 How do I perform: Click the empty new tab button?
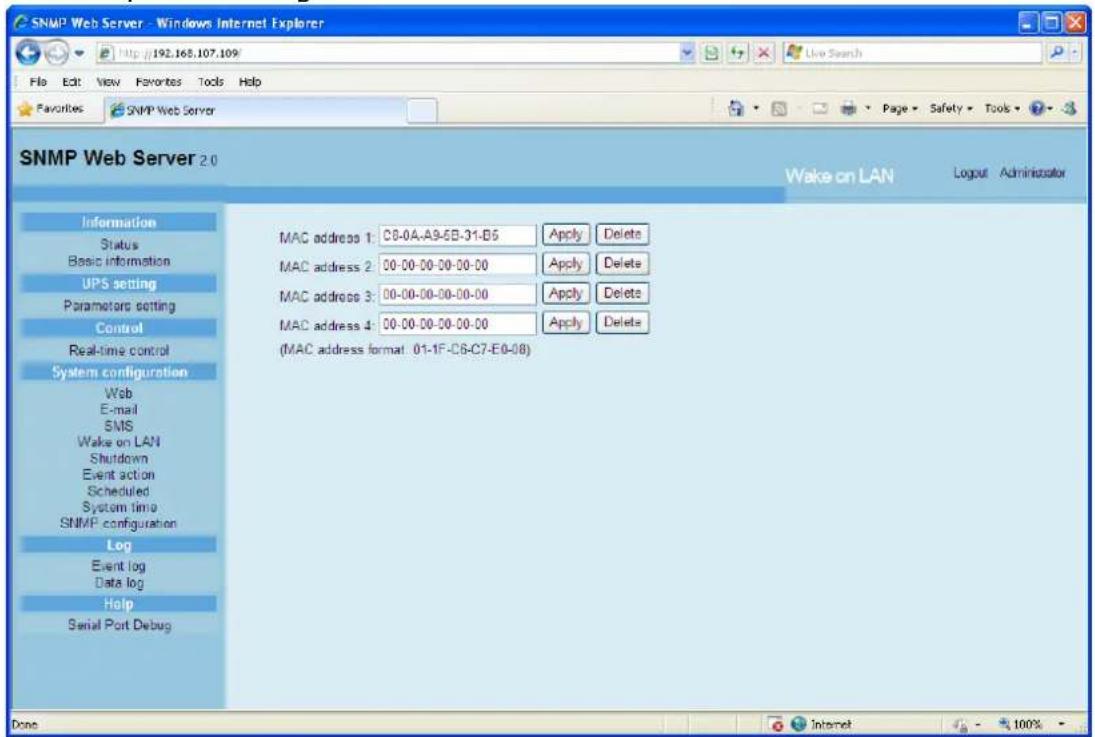point(422,110)
